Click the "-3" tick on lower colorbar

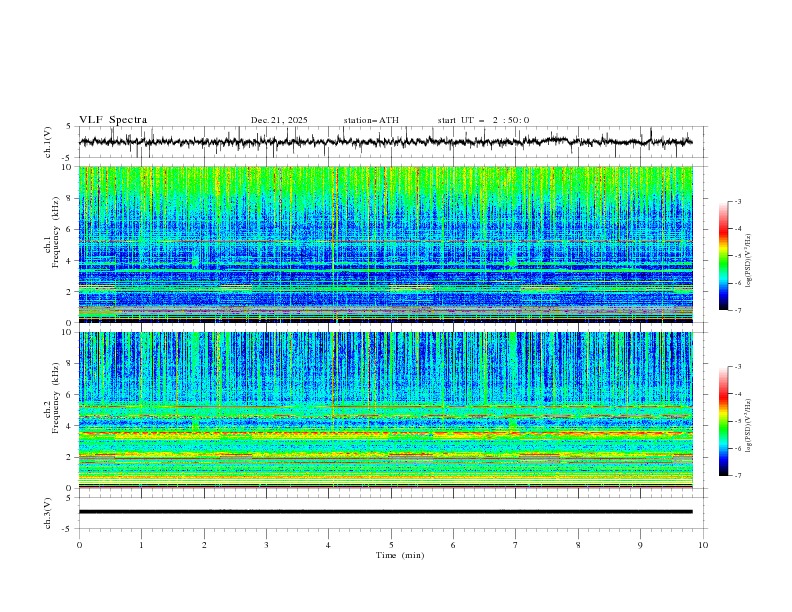tap(738, 367)
